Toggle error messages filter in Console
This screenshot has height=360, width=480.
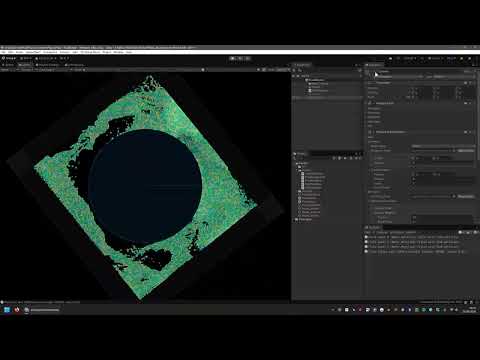[476, 232]
